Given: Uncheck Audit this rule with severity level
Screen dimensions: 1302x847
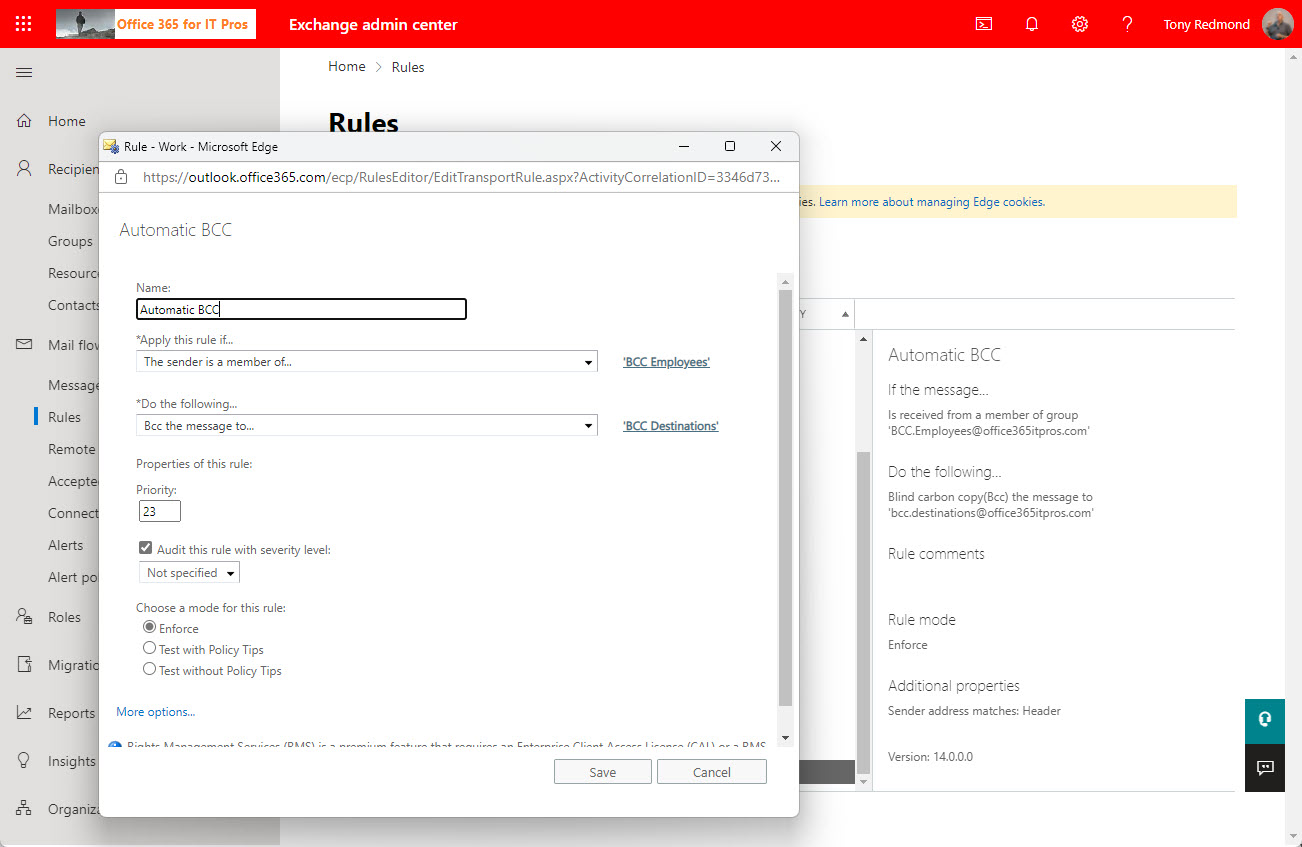Looking at the screenshot, I should pos(146,549).
